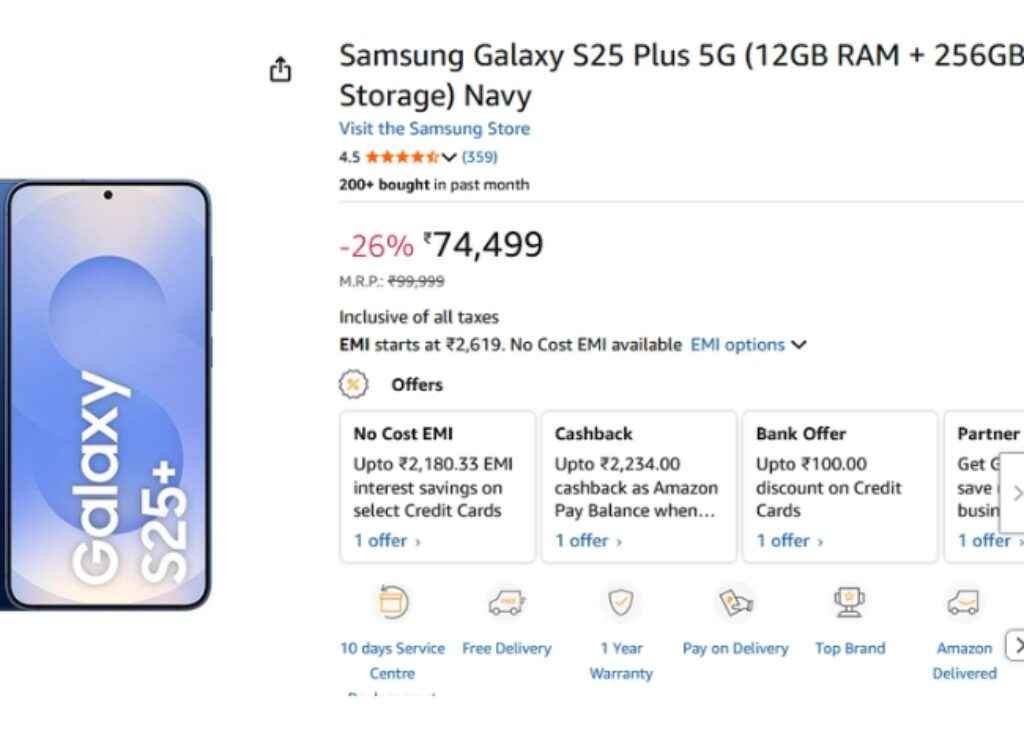Open the (359) customer reviews

479,157
